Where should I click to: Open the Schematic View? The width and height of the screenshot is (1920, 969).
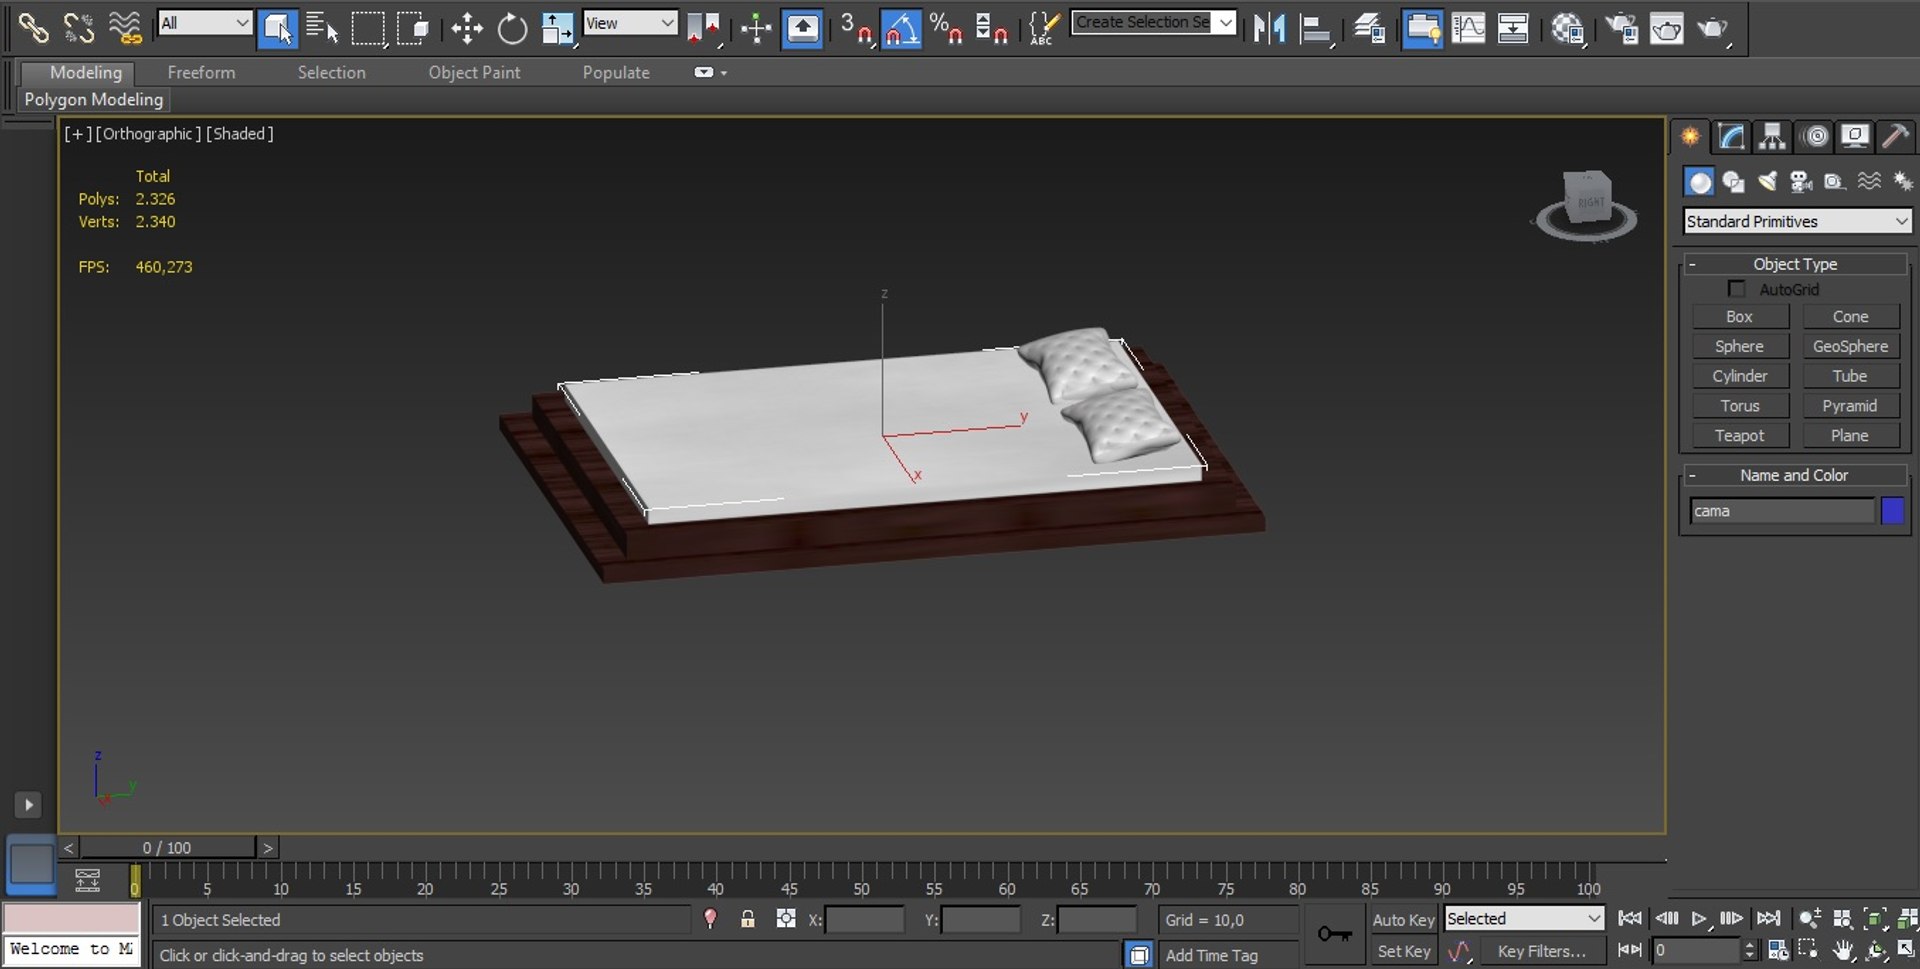click(1513, 28)
